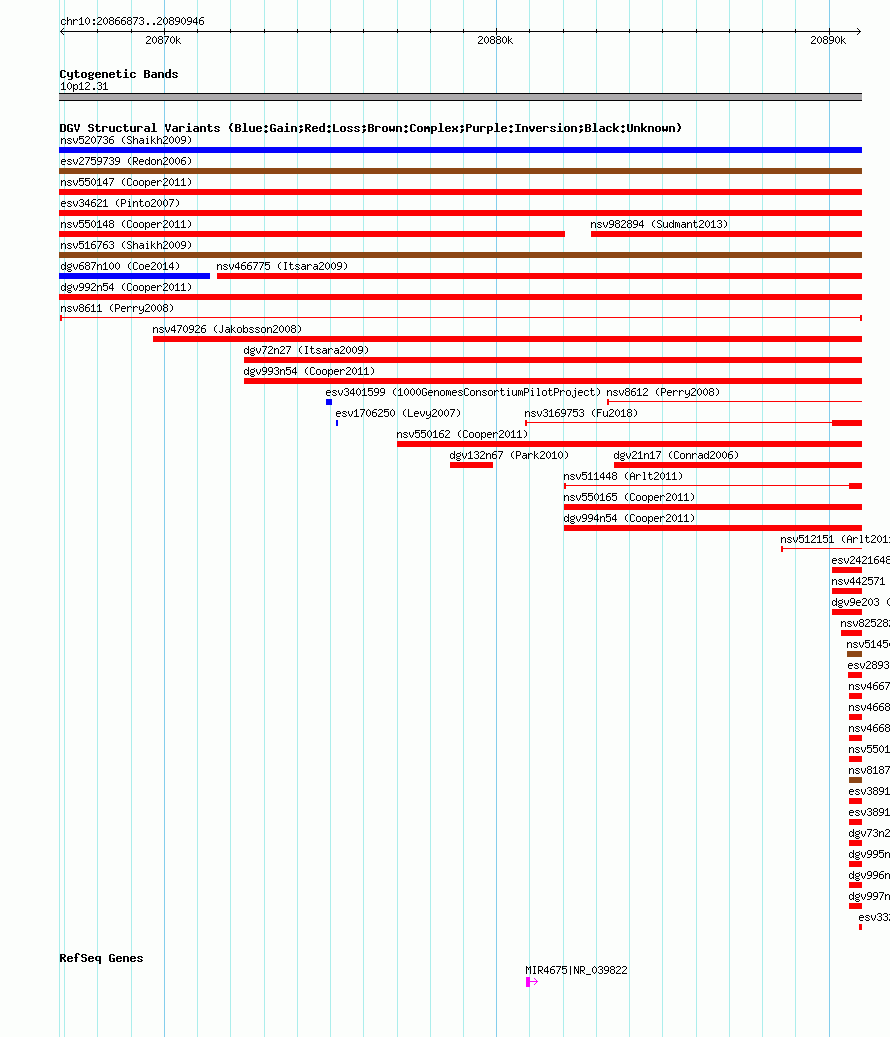
Task: Click nsv3169753 (Fu2018) label
Action: click(x=581, y=413)
